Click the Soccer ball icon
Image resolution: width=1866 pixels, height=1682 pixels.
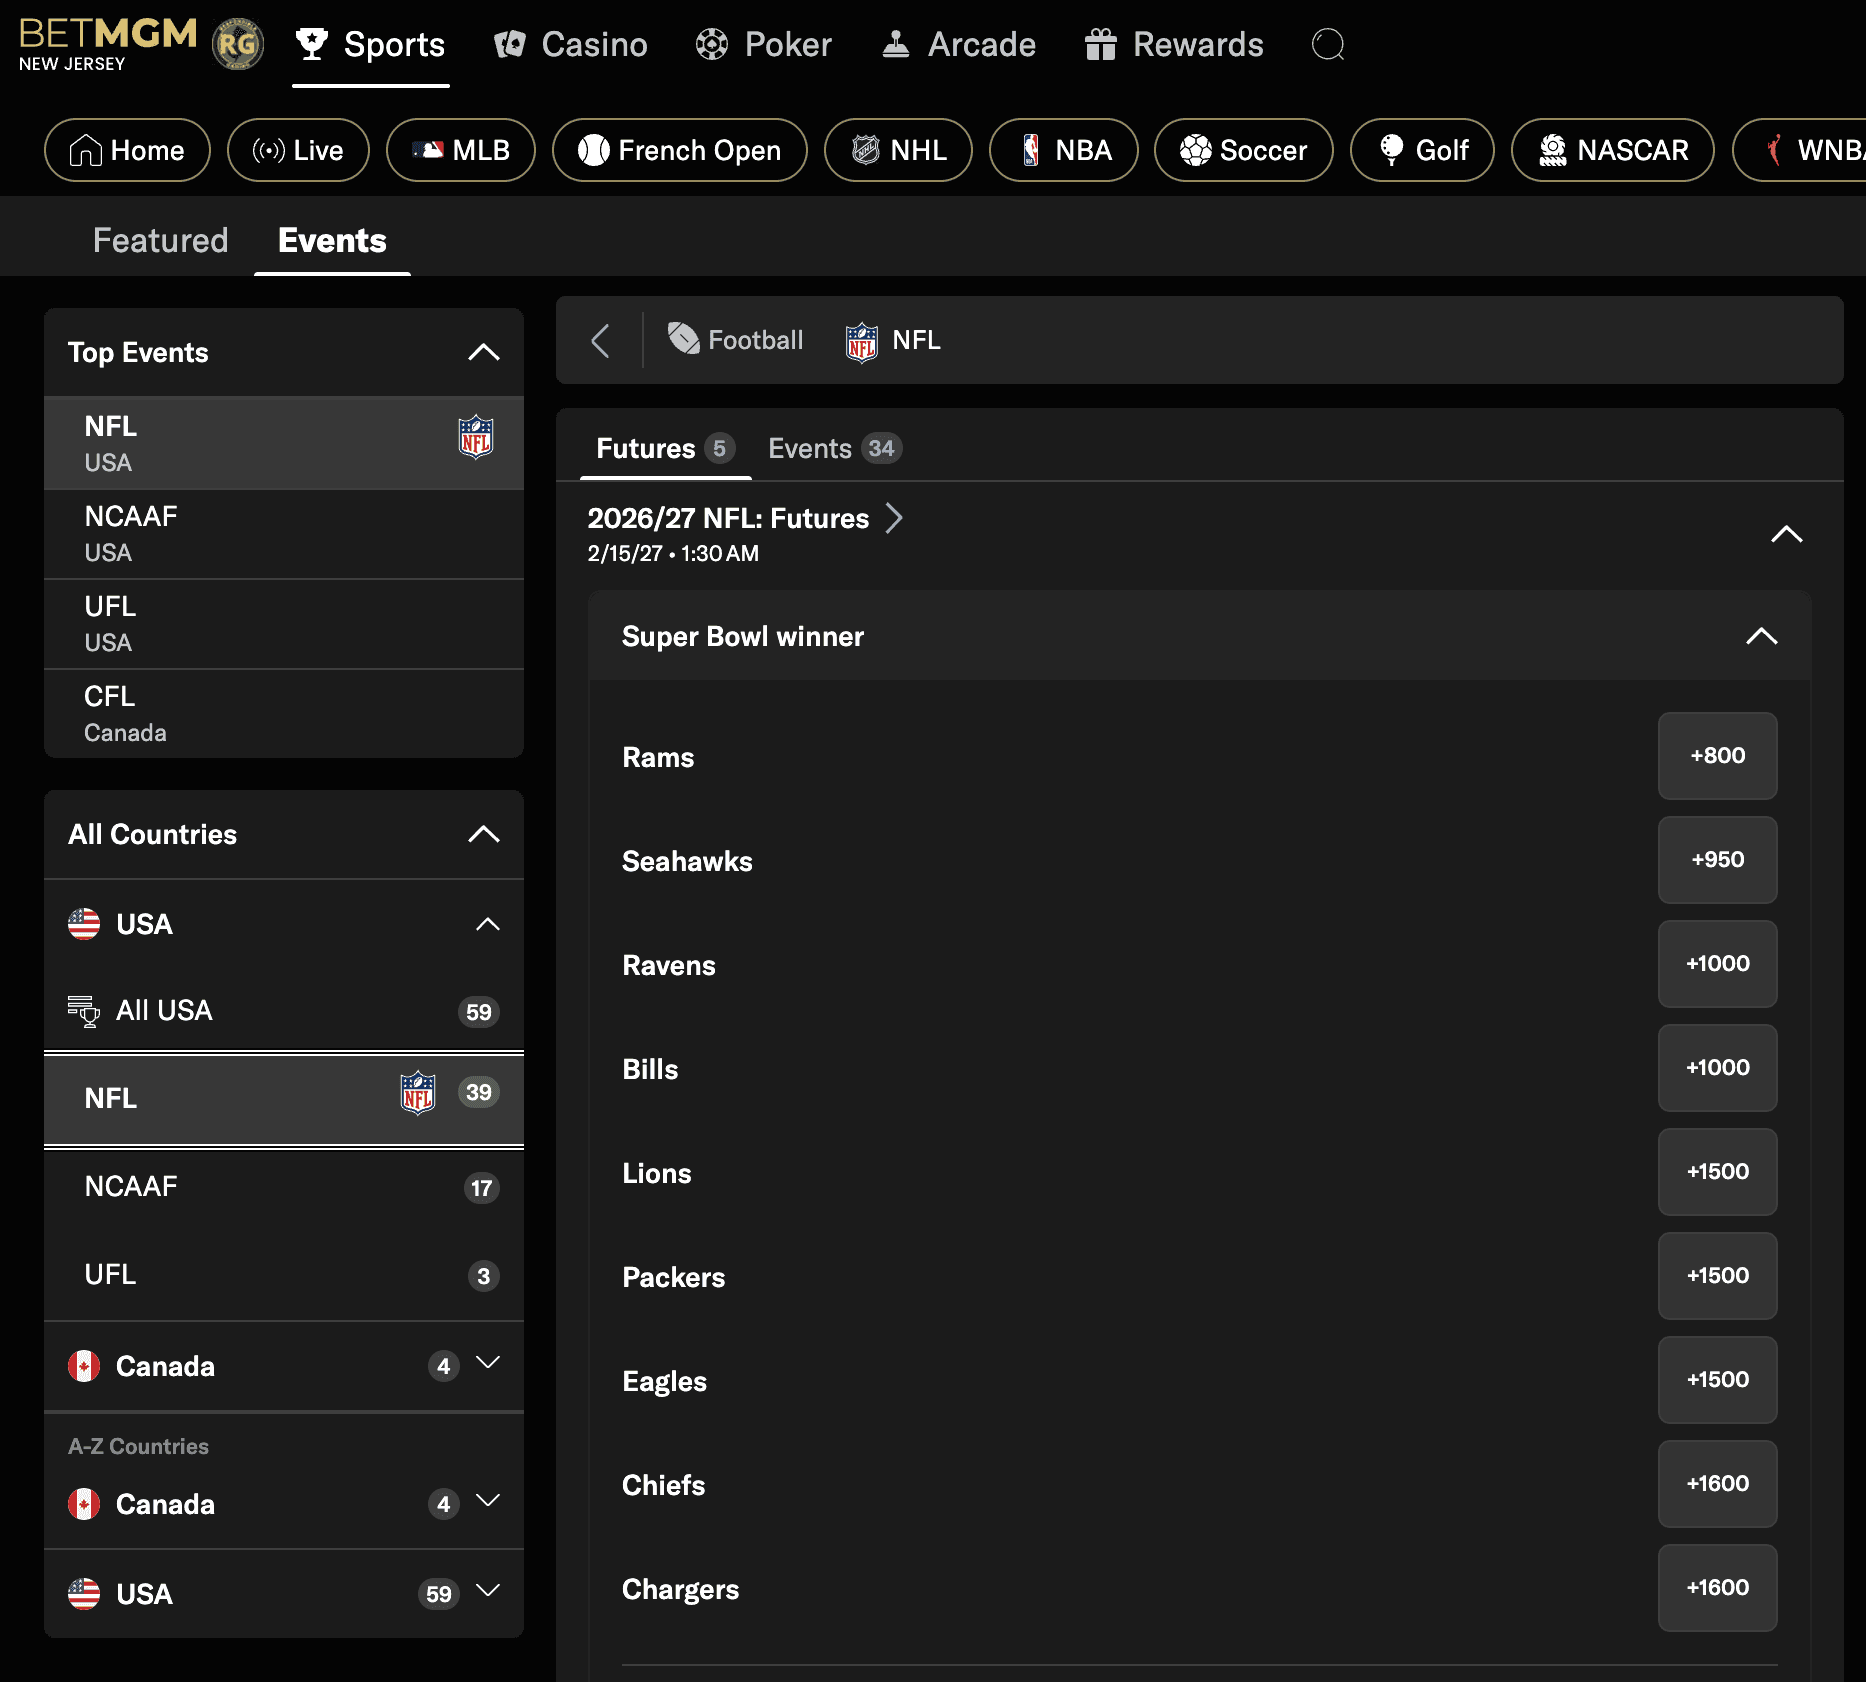tap(1196, 150)
